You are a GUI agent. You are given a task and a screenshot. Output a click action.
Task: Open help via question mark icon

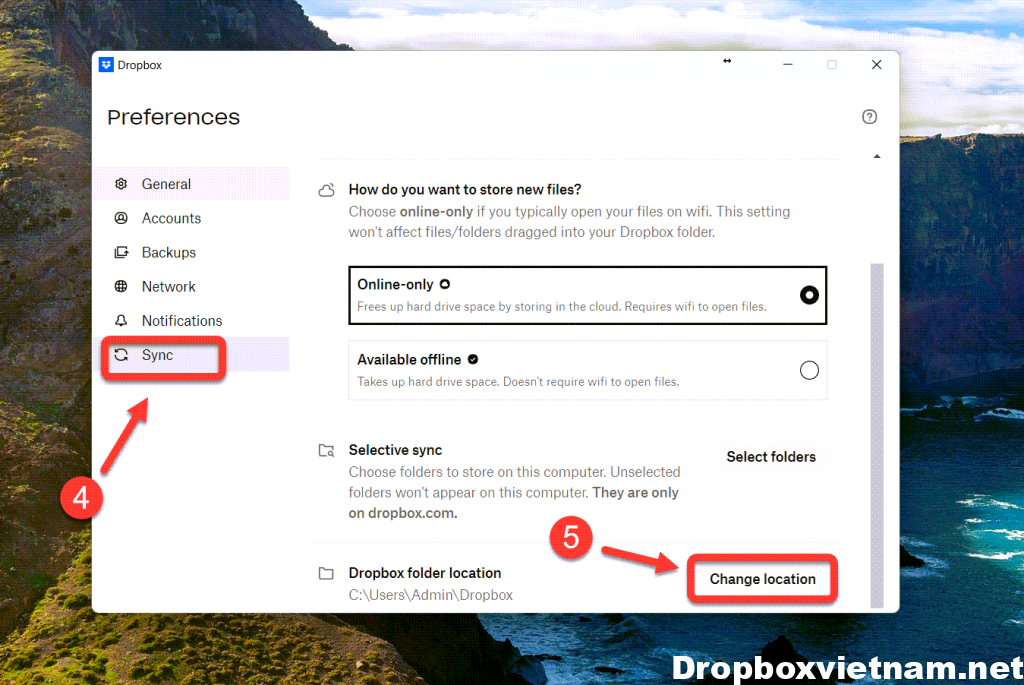click(869, 117)
